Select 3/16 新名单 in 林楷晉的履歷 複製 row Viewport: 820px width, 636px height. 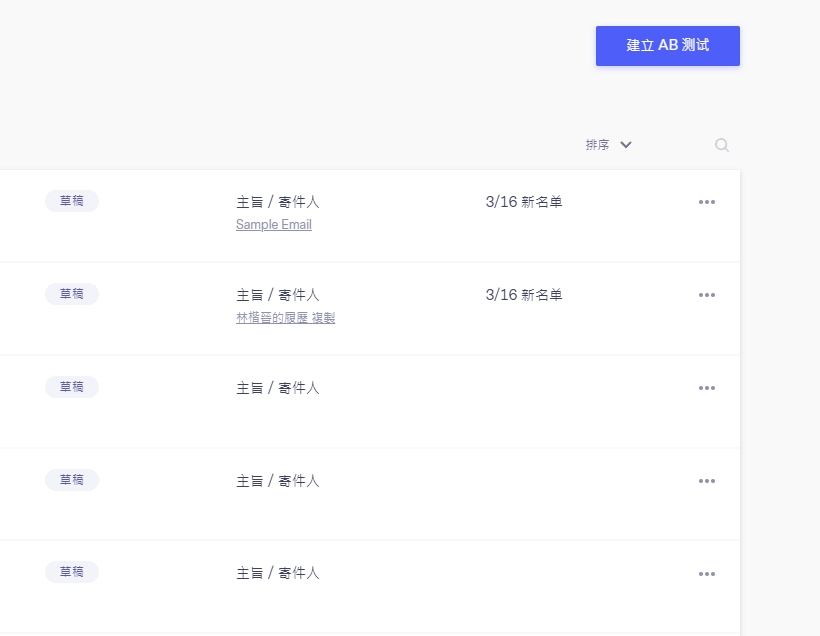pyautogui.click(x=523, y=295)
